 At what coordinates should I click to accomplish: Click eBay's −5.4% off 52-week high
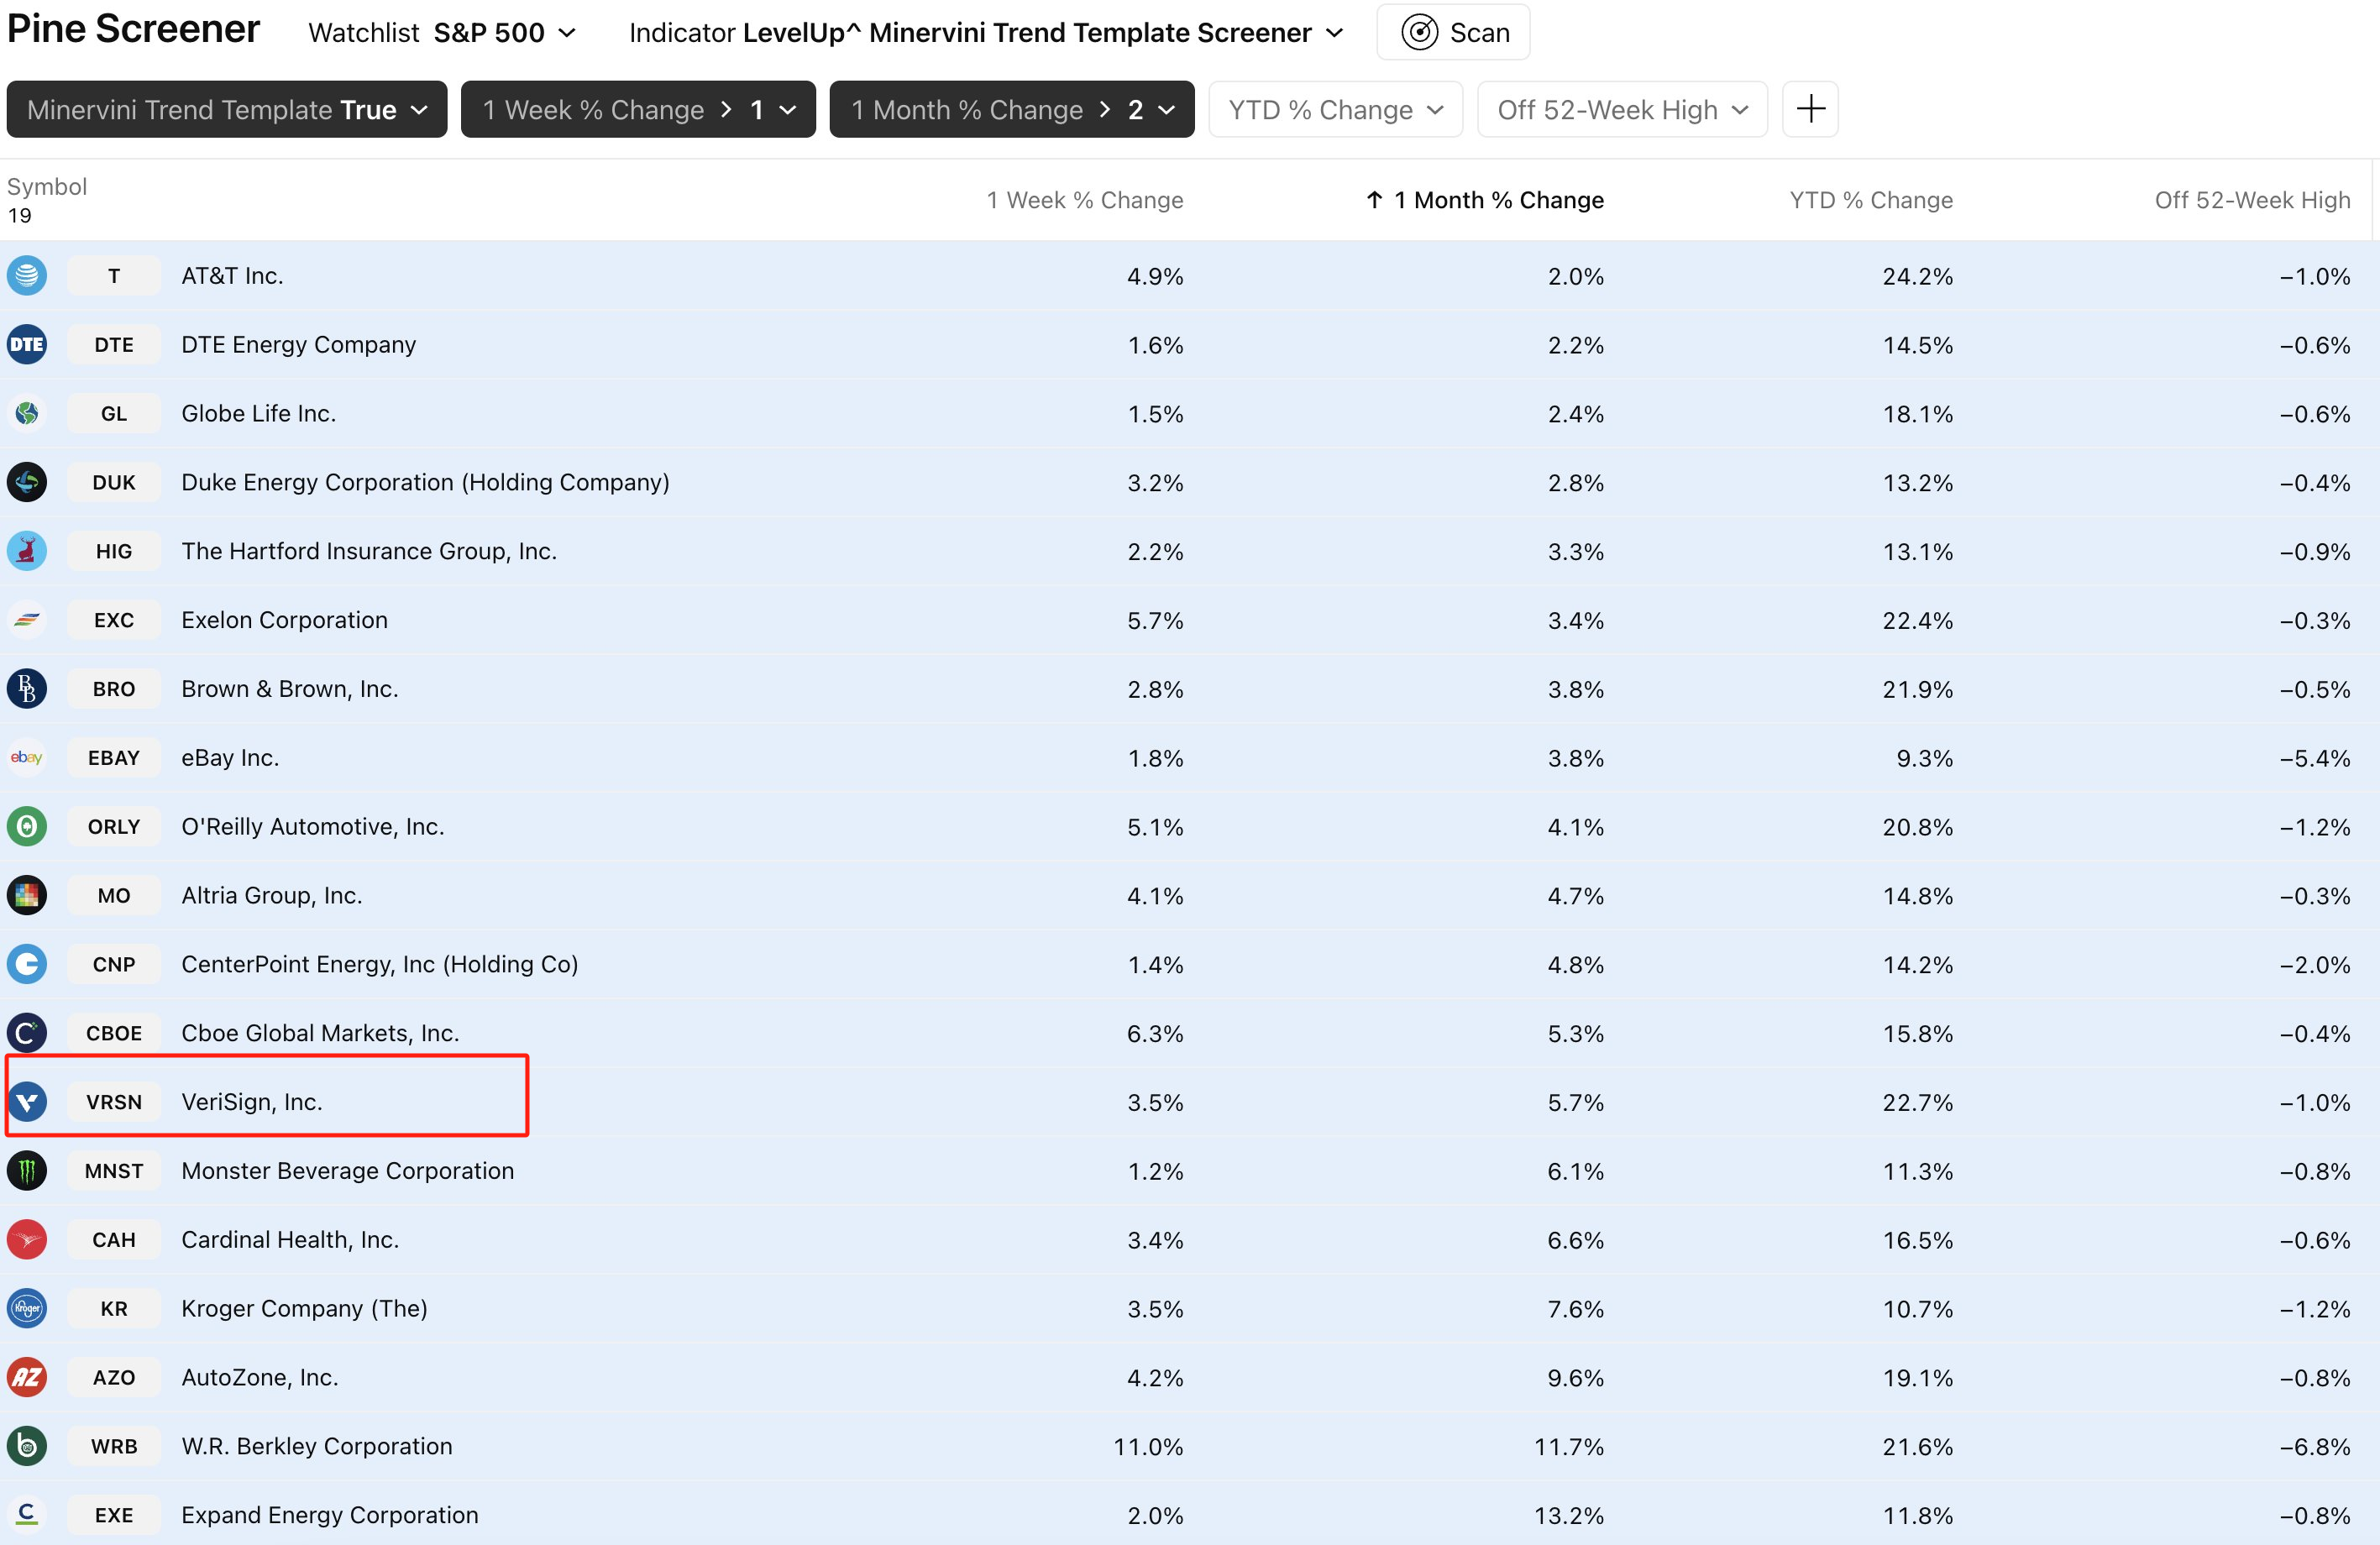click(2314, 757)
